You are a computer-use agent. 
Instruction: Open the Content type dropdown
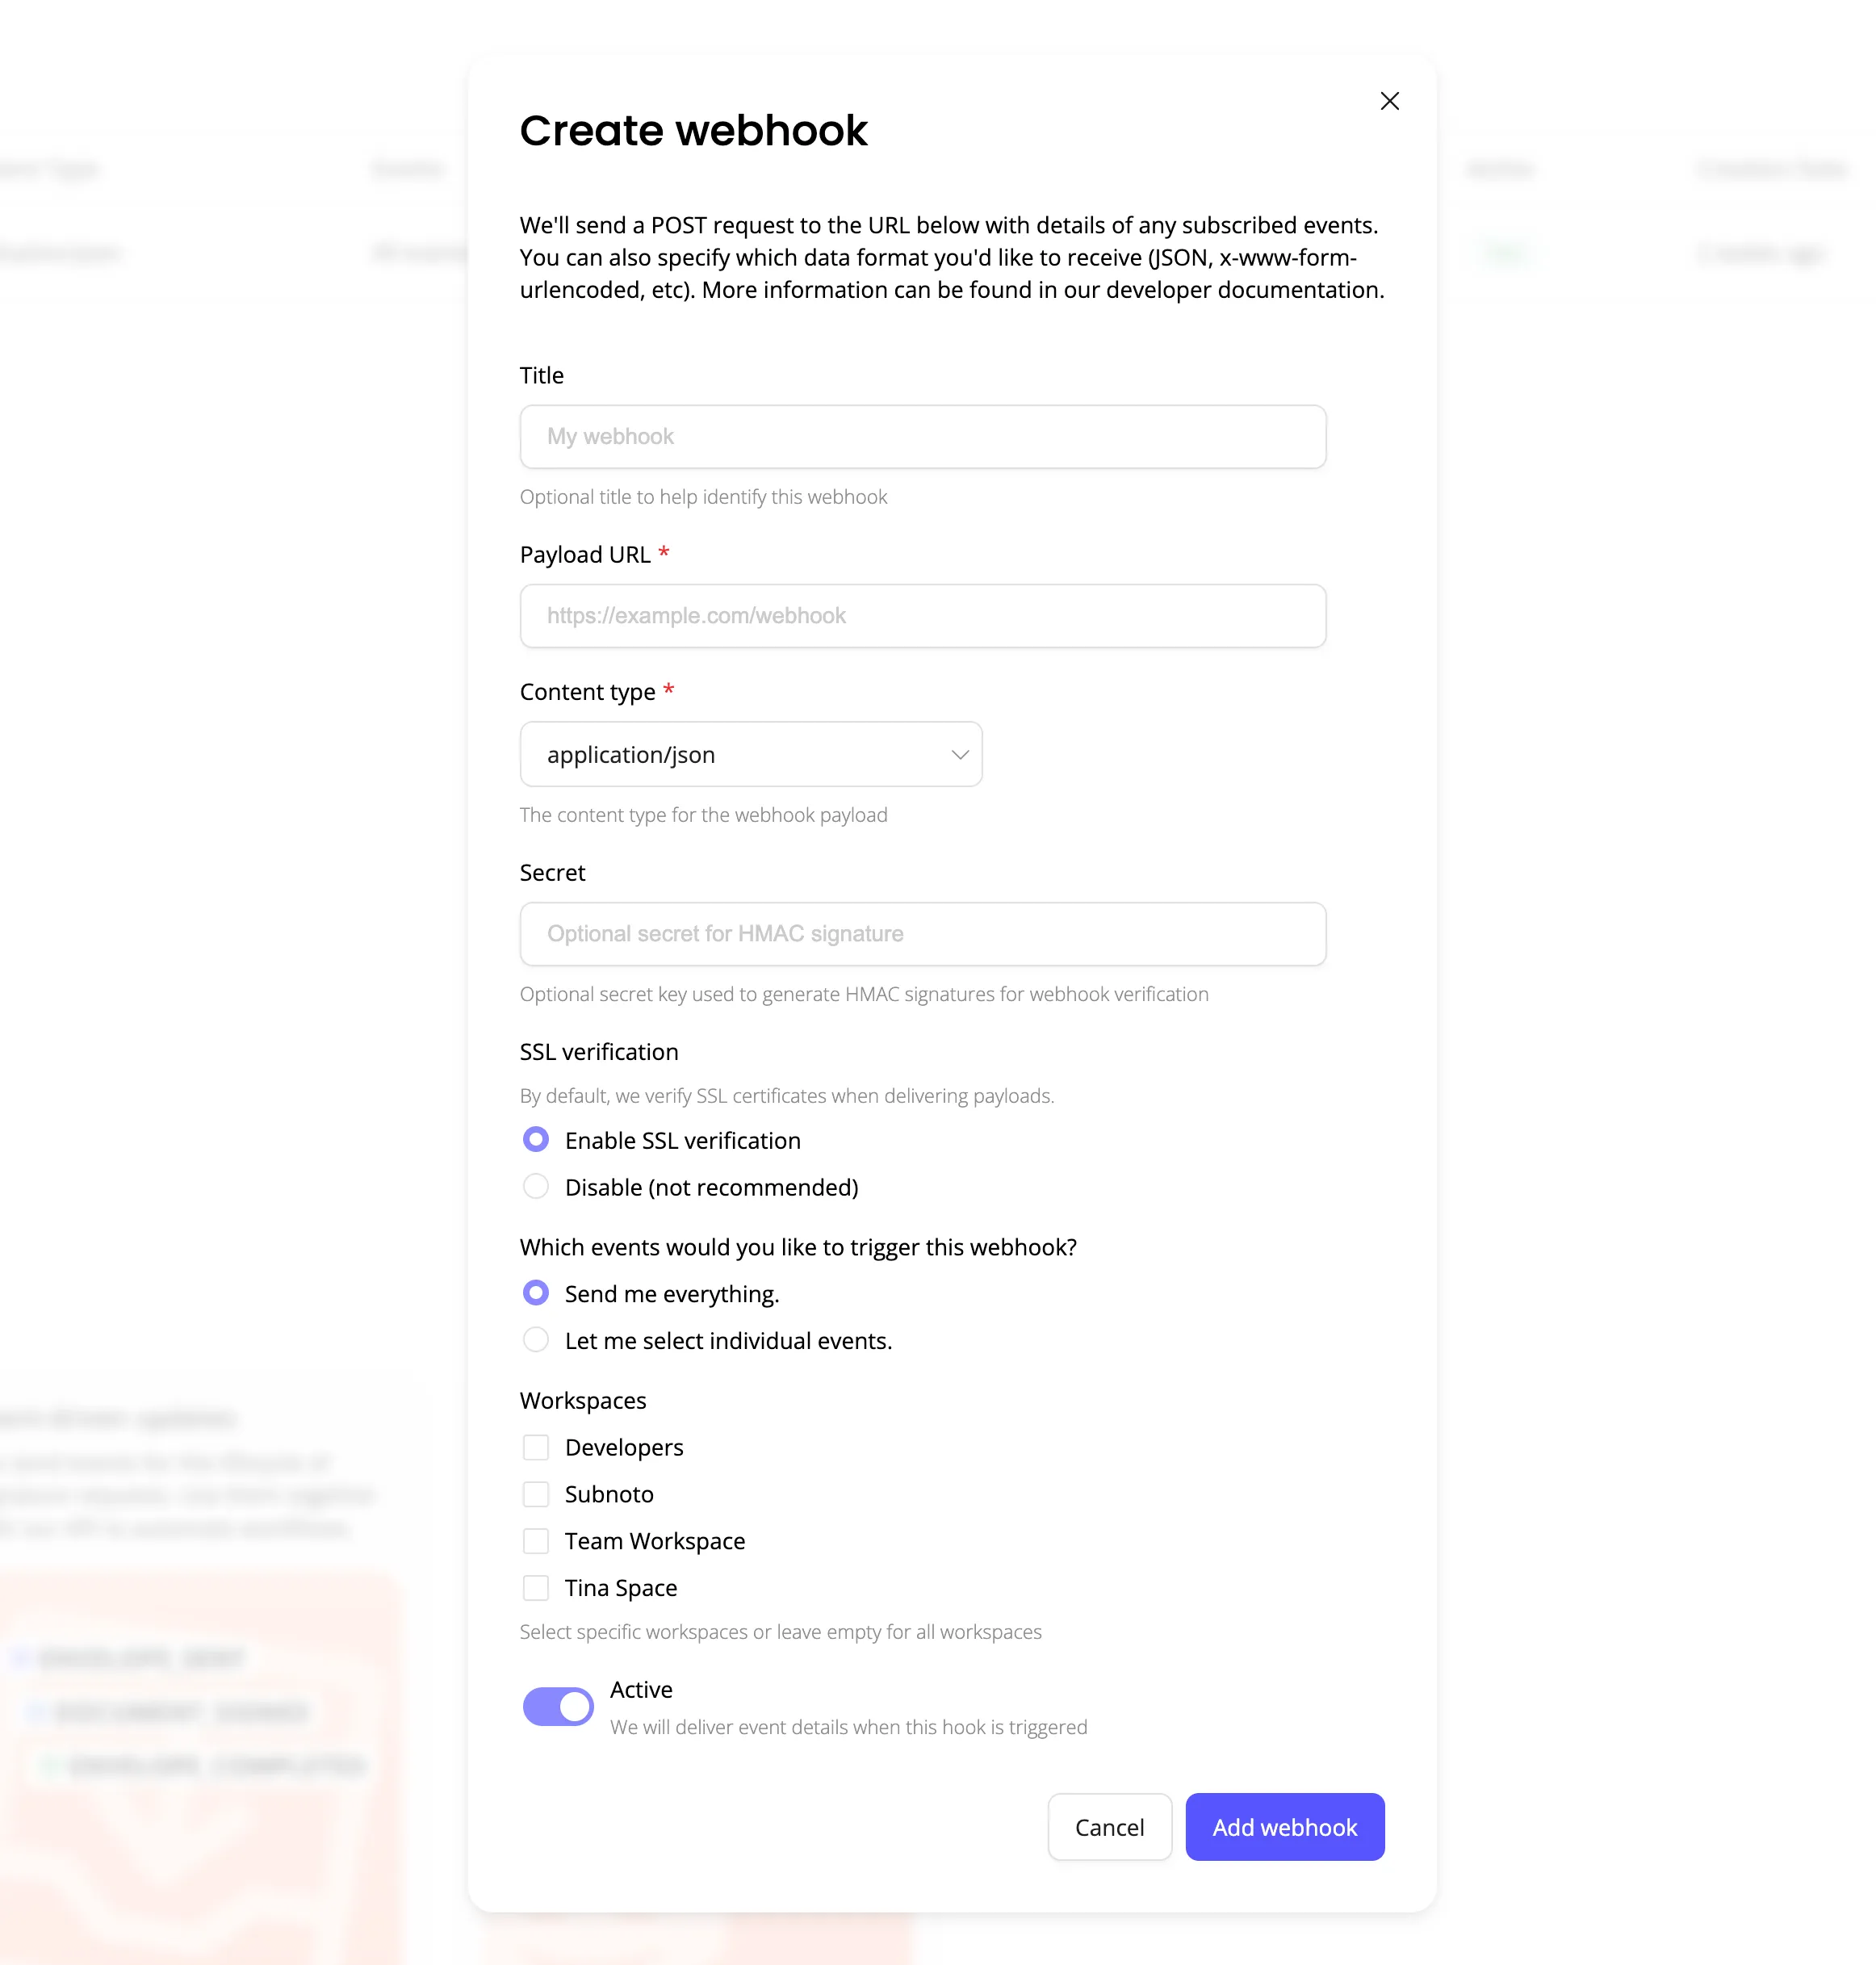point(751,754)
